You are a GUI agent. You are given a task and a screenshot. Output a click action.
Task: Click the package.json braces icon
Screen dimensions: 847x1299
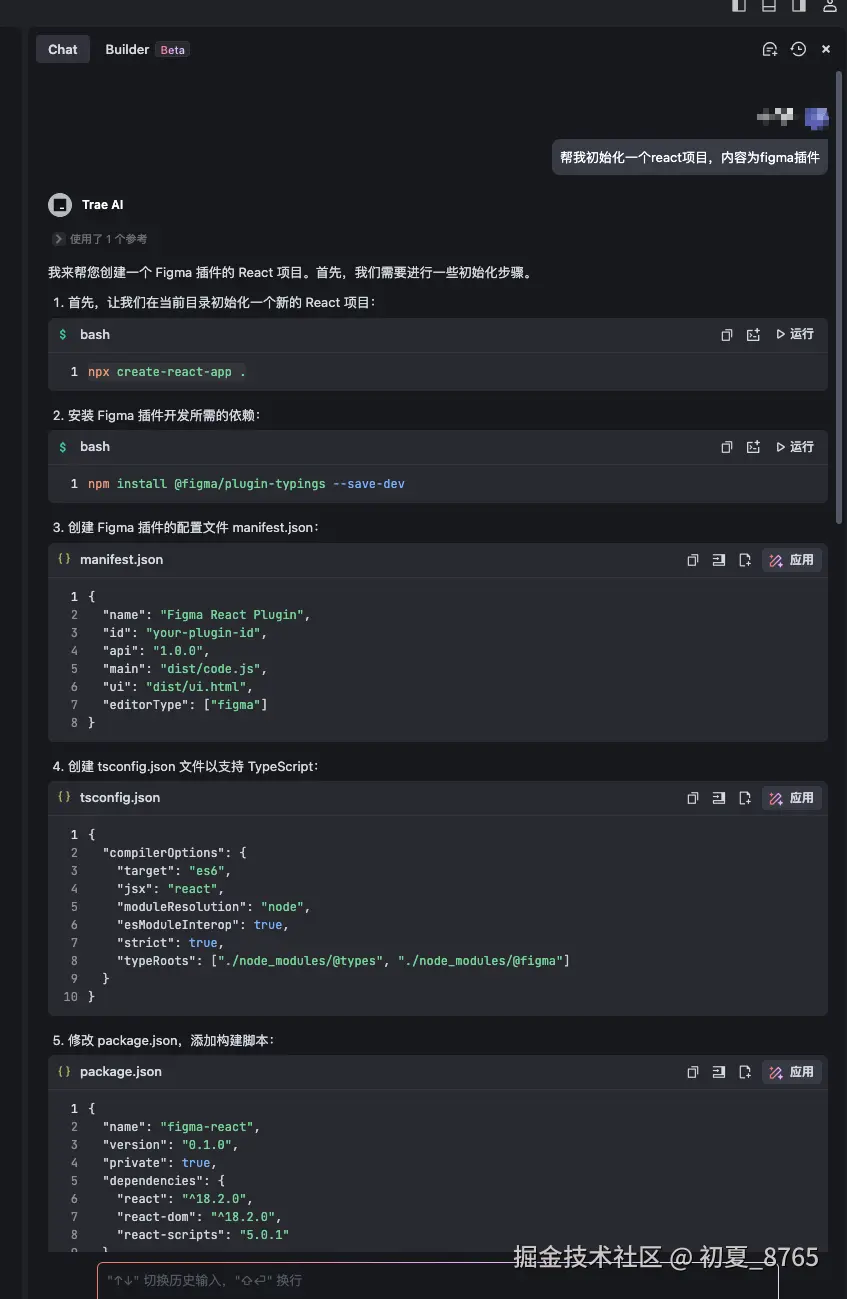coord(64,1071)
